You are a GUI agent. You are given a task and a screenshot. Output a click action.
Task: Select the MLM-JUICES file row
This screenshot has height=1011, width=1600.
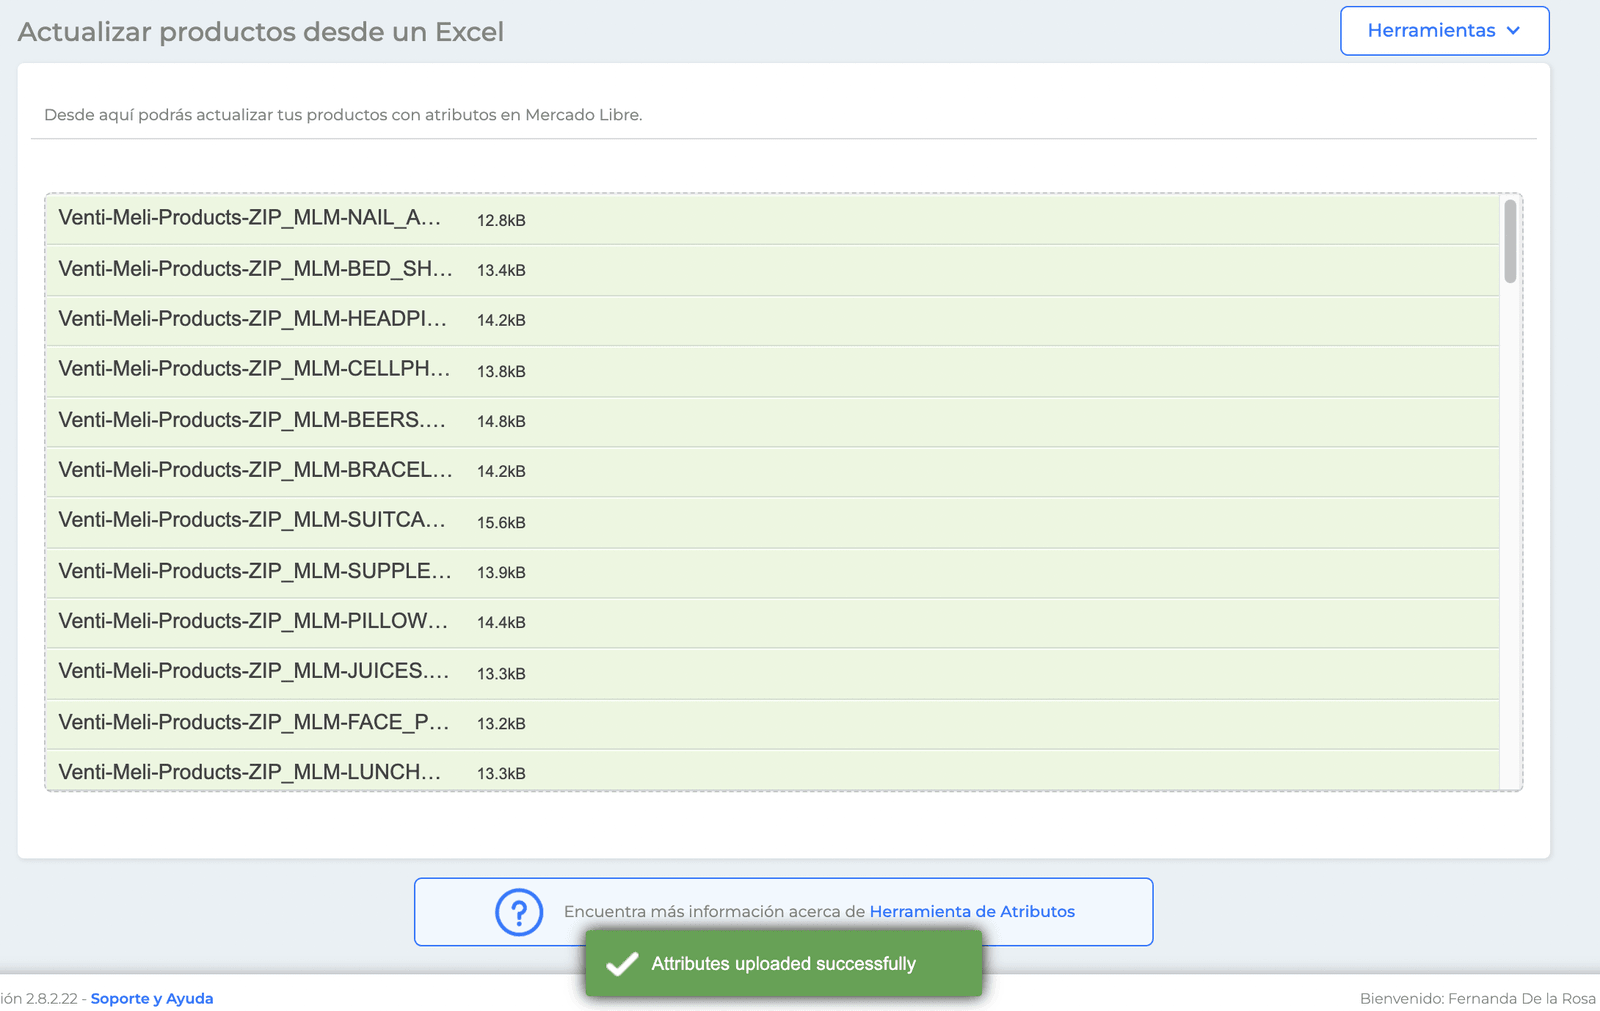tap(772, 673)
